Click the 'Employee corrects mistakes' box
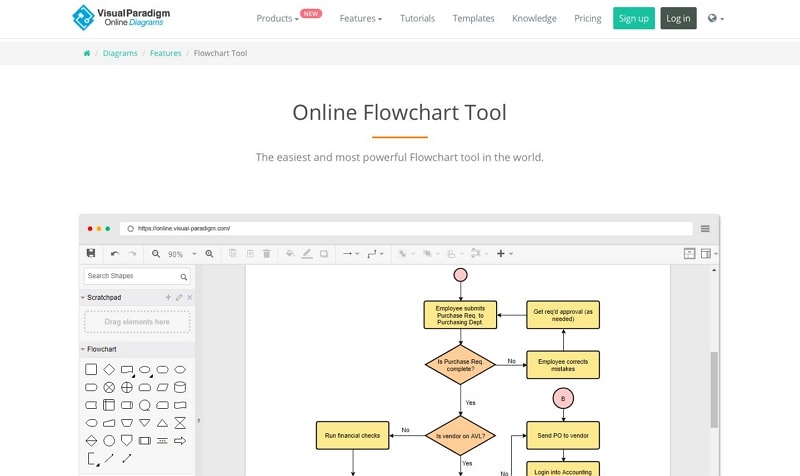This screenshot has height=476, width=800. (x=563, y=365)
